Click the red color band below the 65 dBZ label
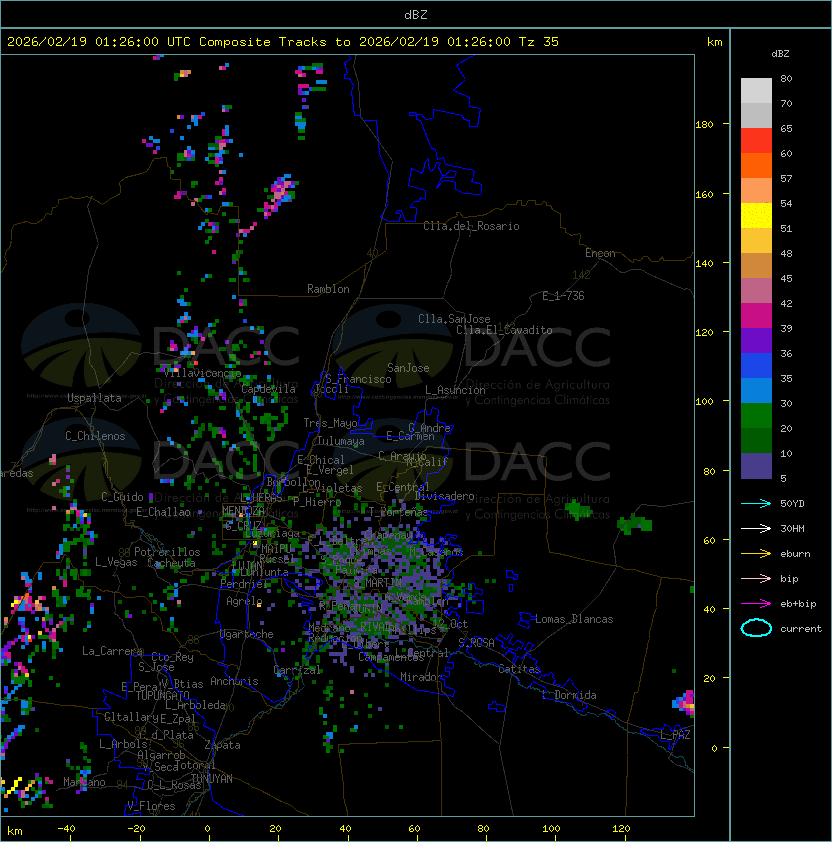 pyautogui.click(x=756, y=141)
